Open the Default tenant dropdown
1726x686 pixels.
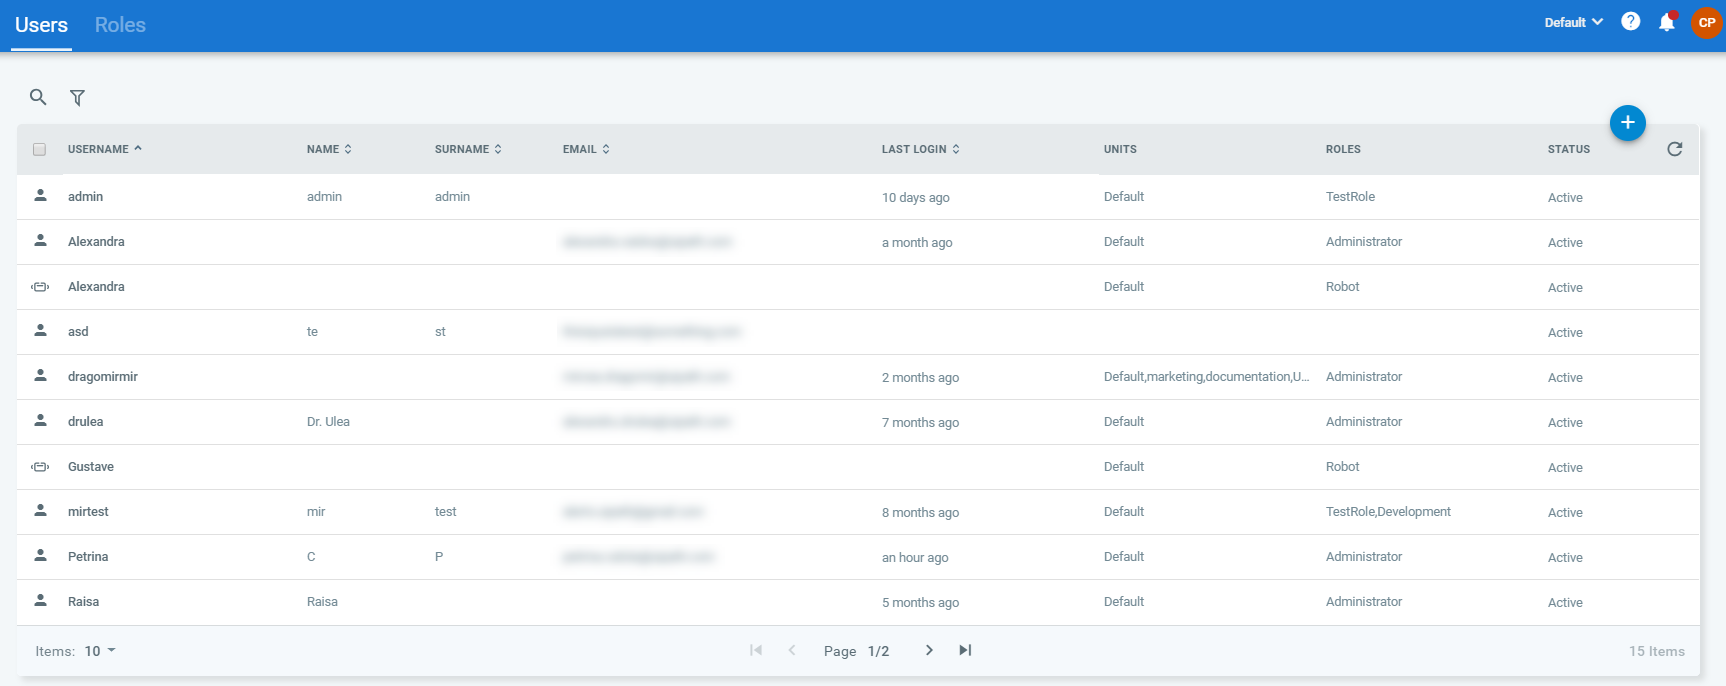(1573, 22)
